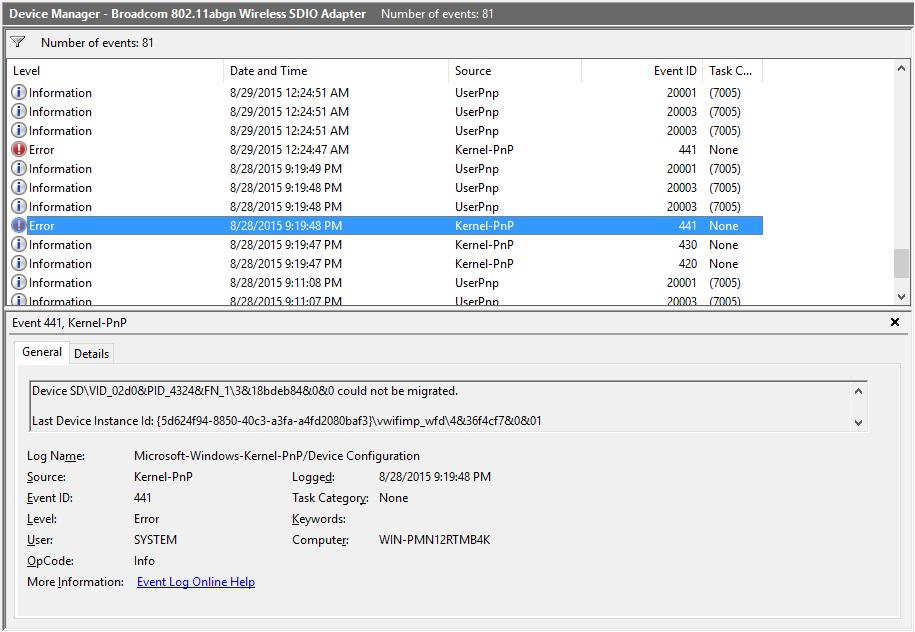Click the highlighted Error 441 row

coord(385,225)
